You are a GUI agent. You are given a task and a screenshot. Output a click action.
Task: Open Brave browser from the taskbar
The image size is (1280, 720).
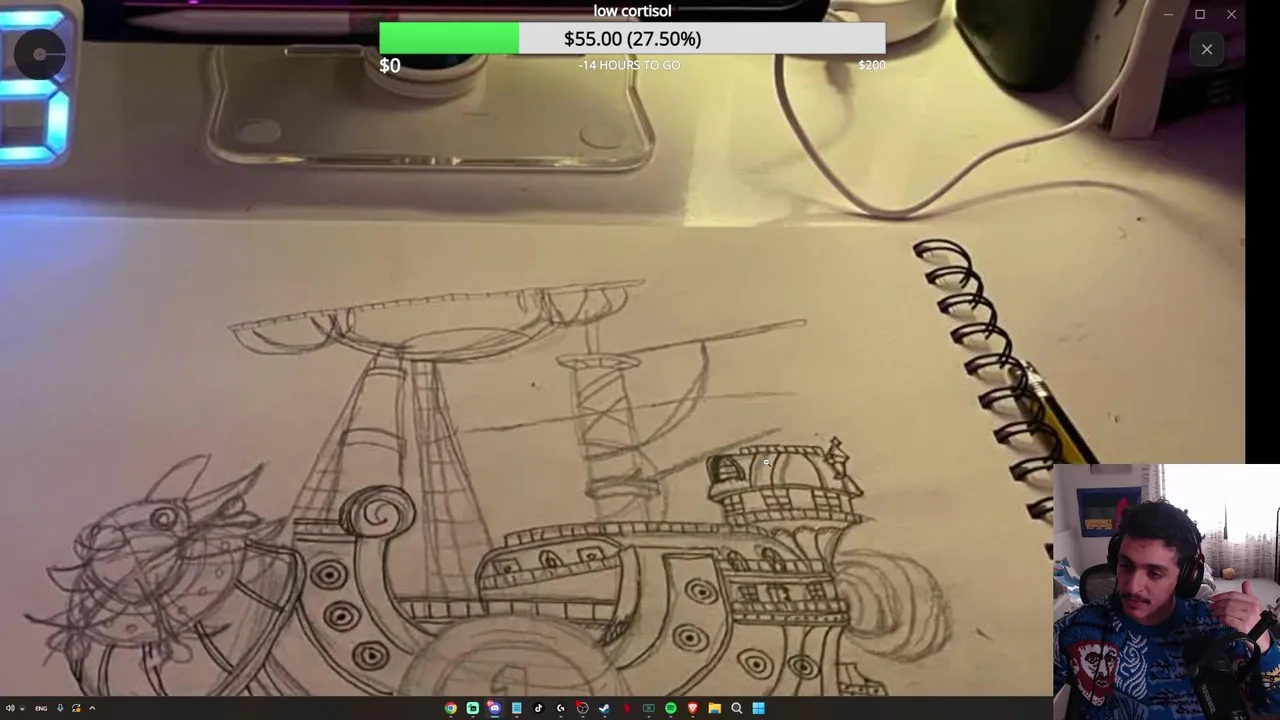pos(692,708)
